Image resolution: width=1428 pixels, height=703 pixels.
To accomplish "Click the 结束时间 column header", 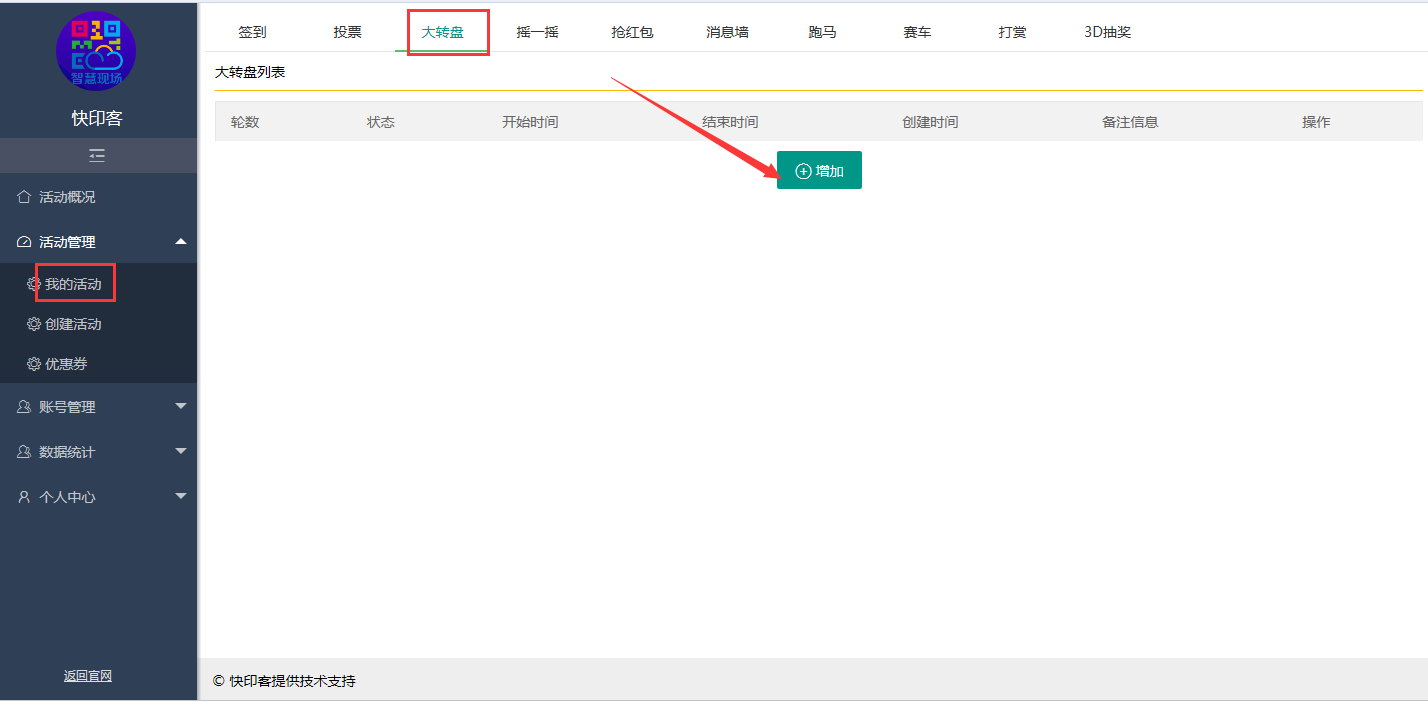I will point(730,122).
